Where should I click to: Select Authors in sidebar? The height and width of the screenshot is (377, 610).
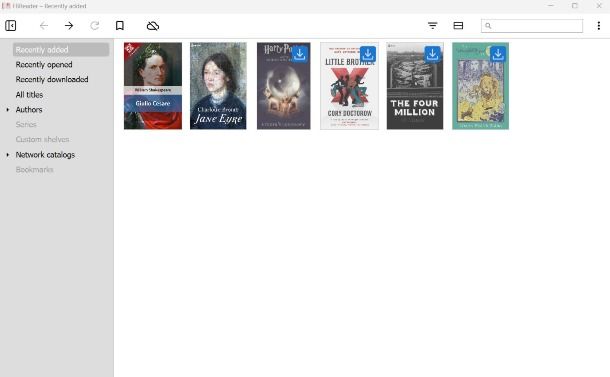pos(29,110)
